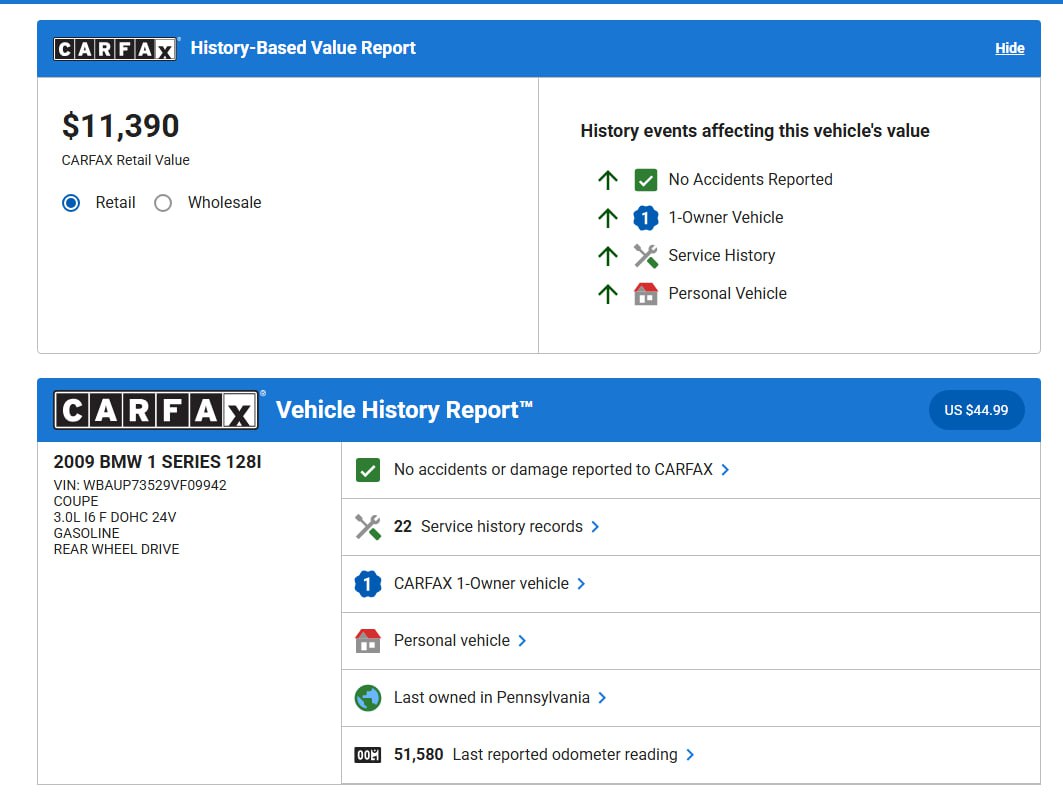Click the US $44.99 purchase button
The height and width of the screenshot is (796, 1063).
(x=976, y=410)
